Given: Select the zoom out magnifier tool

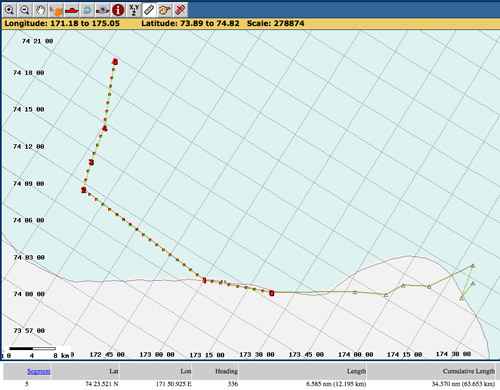Looking at the screenshot, I should [x=25, y=10].
